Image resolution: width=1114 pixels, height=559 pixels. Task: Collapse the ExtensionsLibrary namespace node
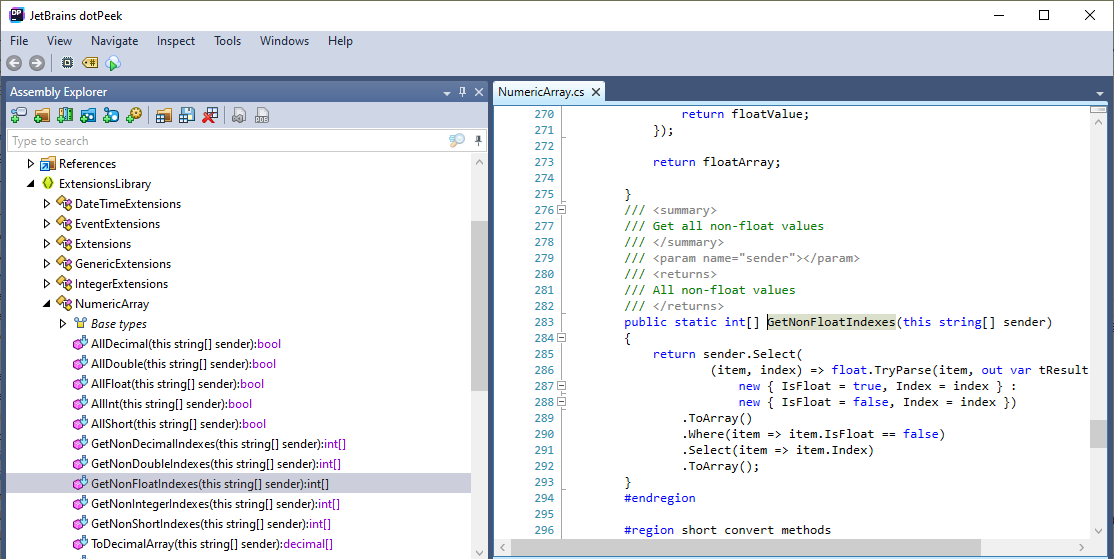pyautogui.click(x=31, y=183)
